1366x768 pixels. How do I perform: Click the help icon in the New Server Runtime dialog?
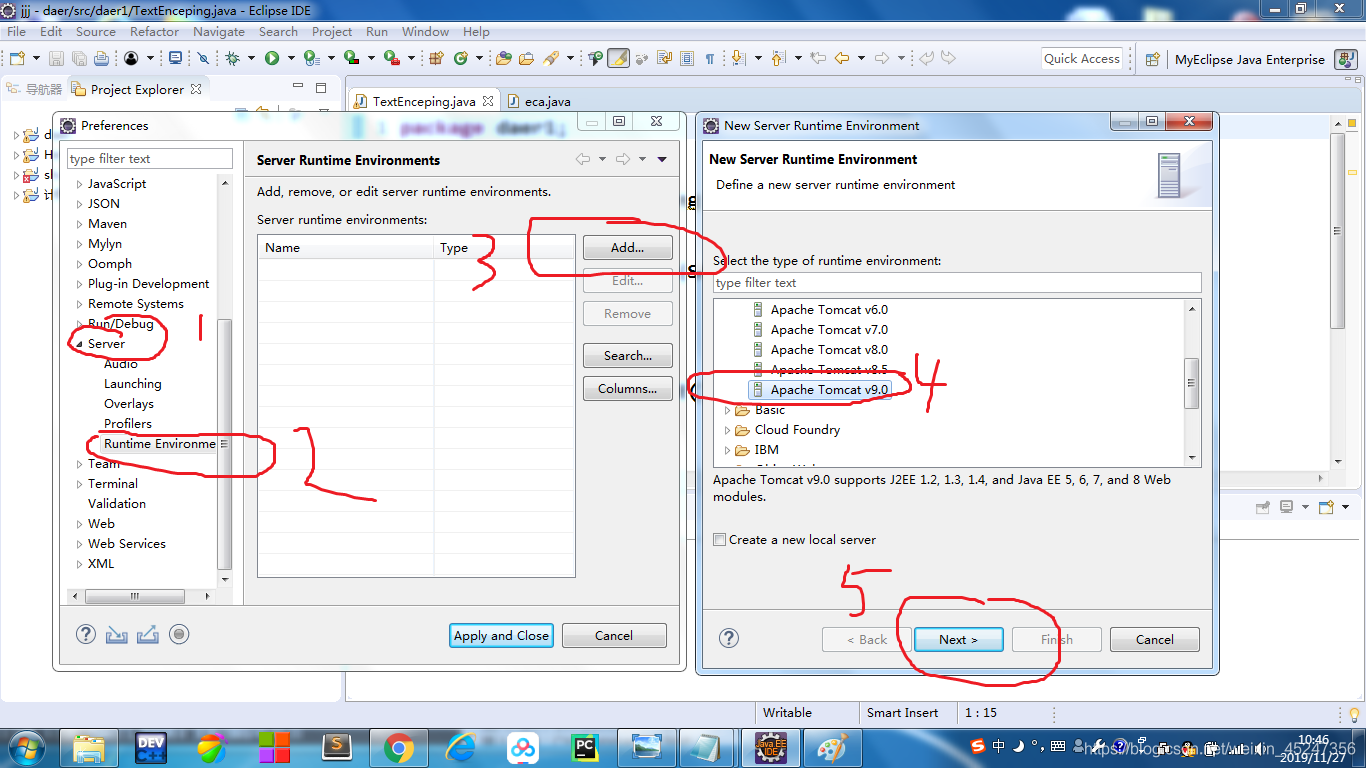tap(729, 638)
